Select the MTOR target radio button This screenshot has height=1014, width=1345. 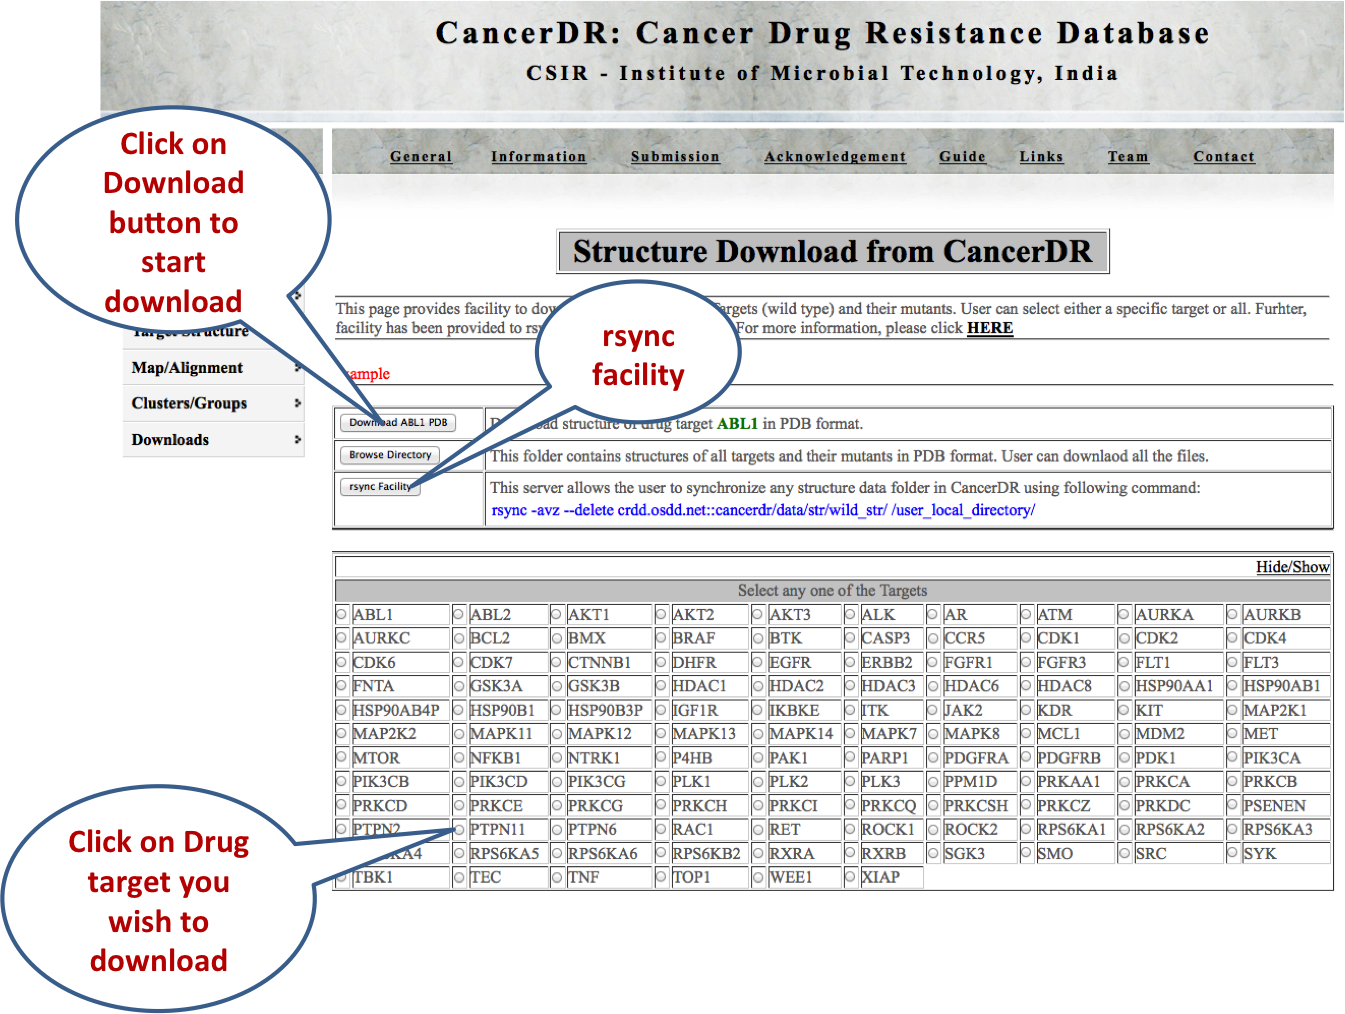[342, 758]
